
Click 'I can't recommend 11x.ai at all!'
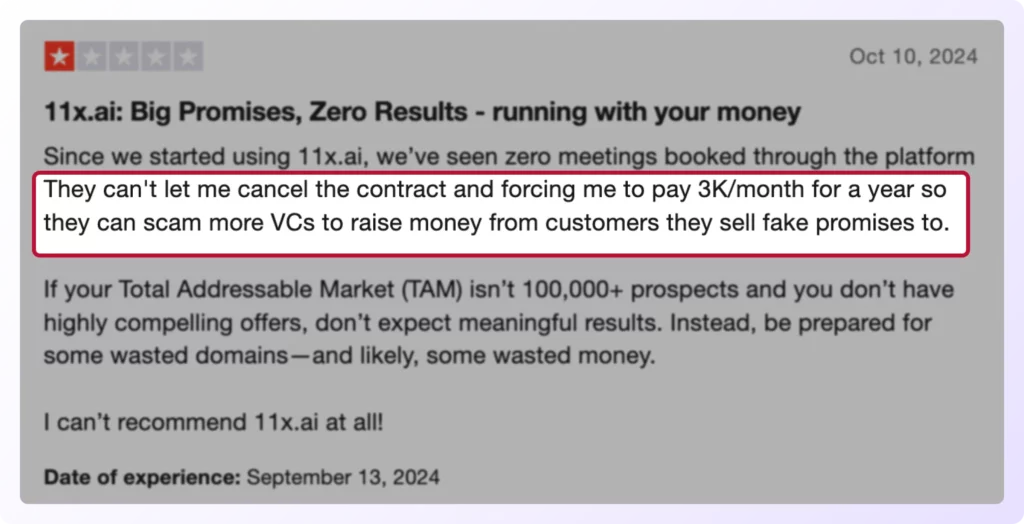click(214, 422)
